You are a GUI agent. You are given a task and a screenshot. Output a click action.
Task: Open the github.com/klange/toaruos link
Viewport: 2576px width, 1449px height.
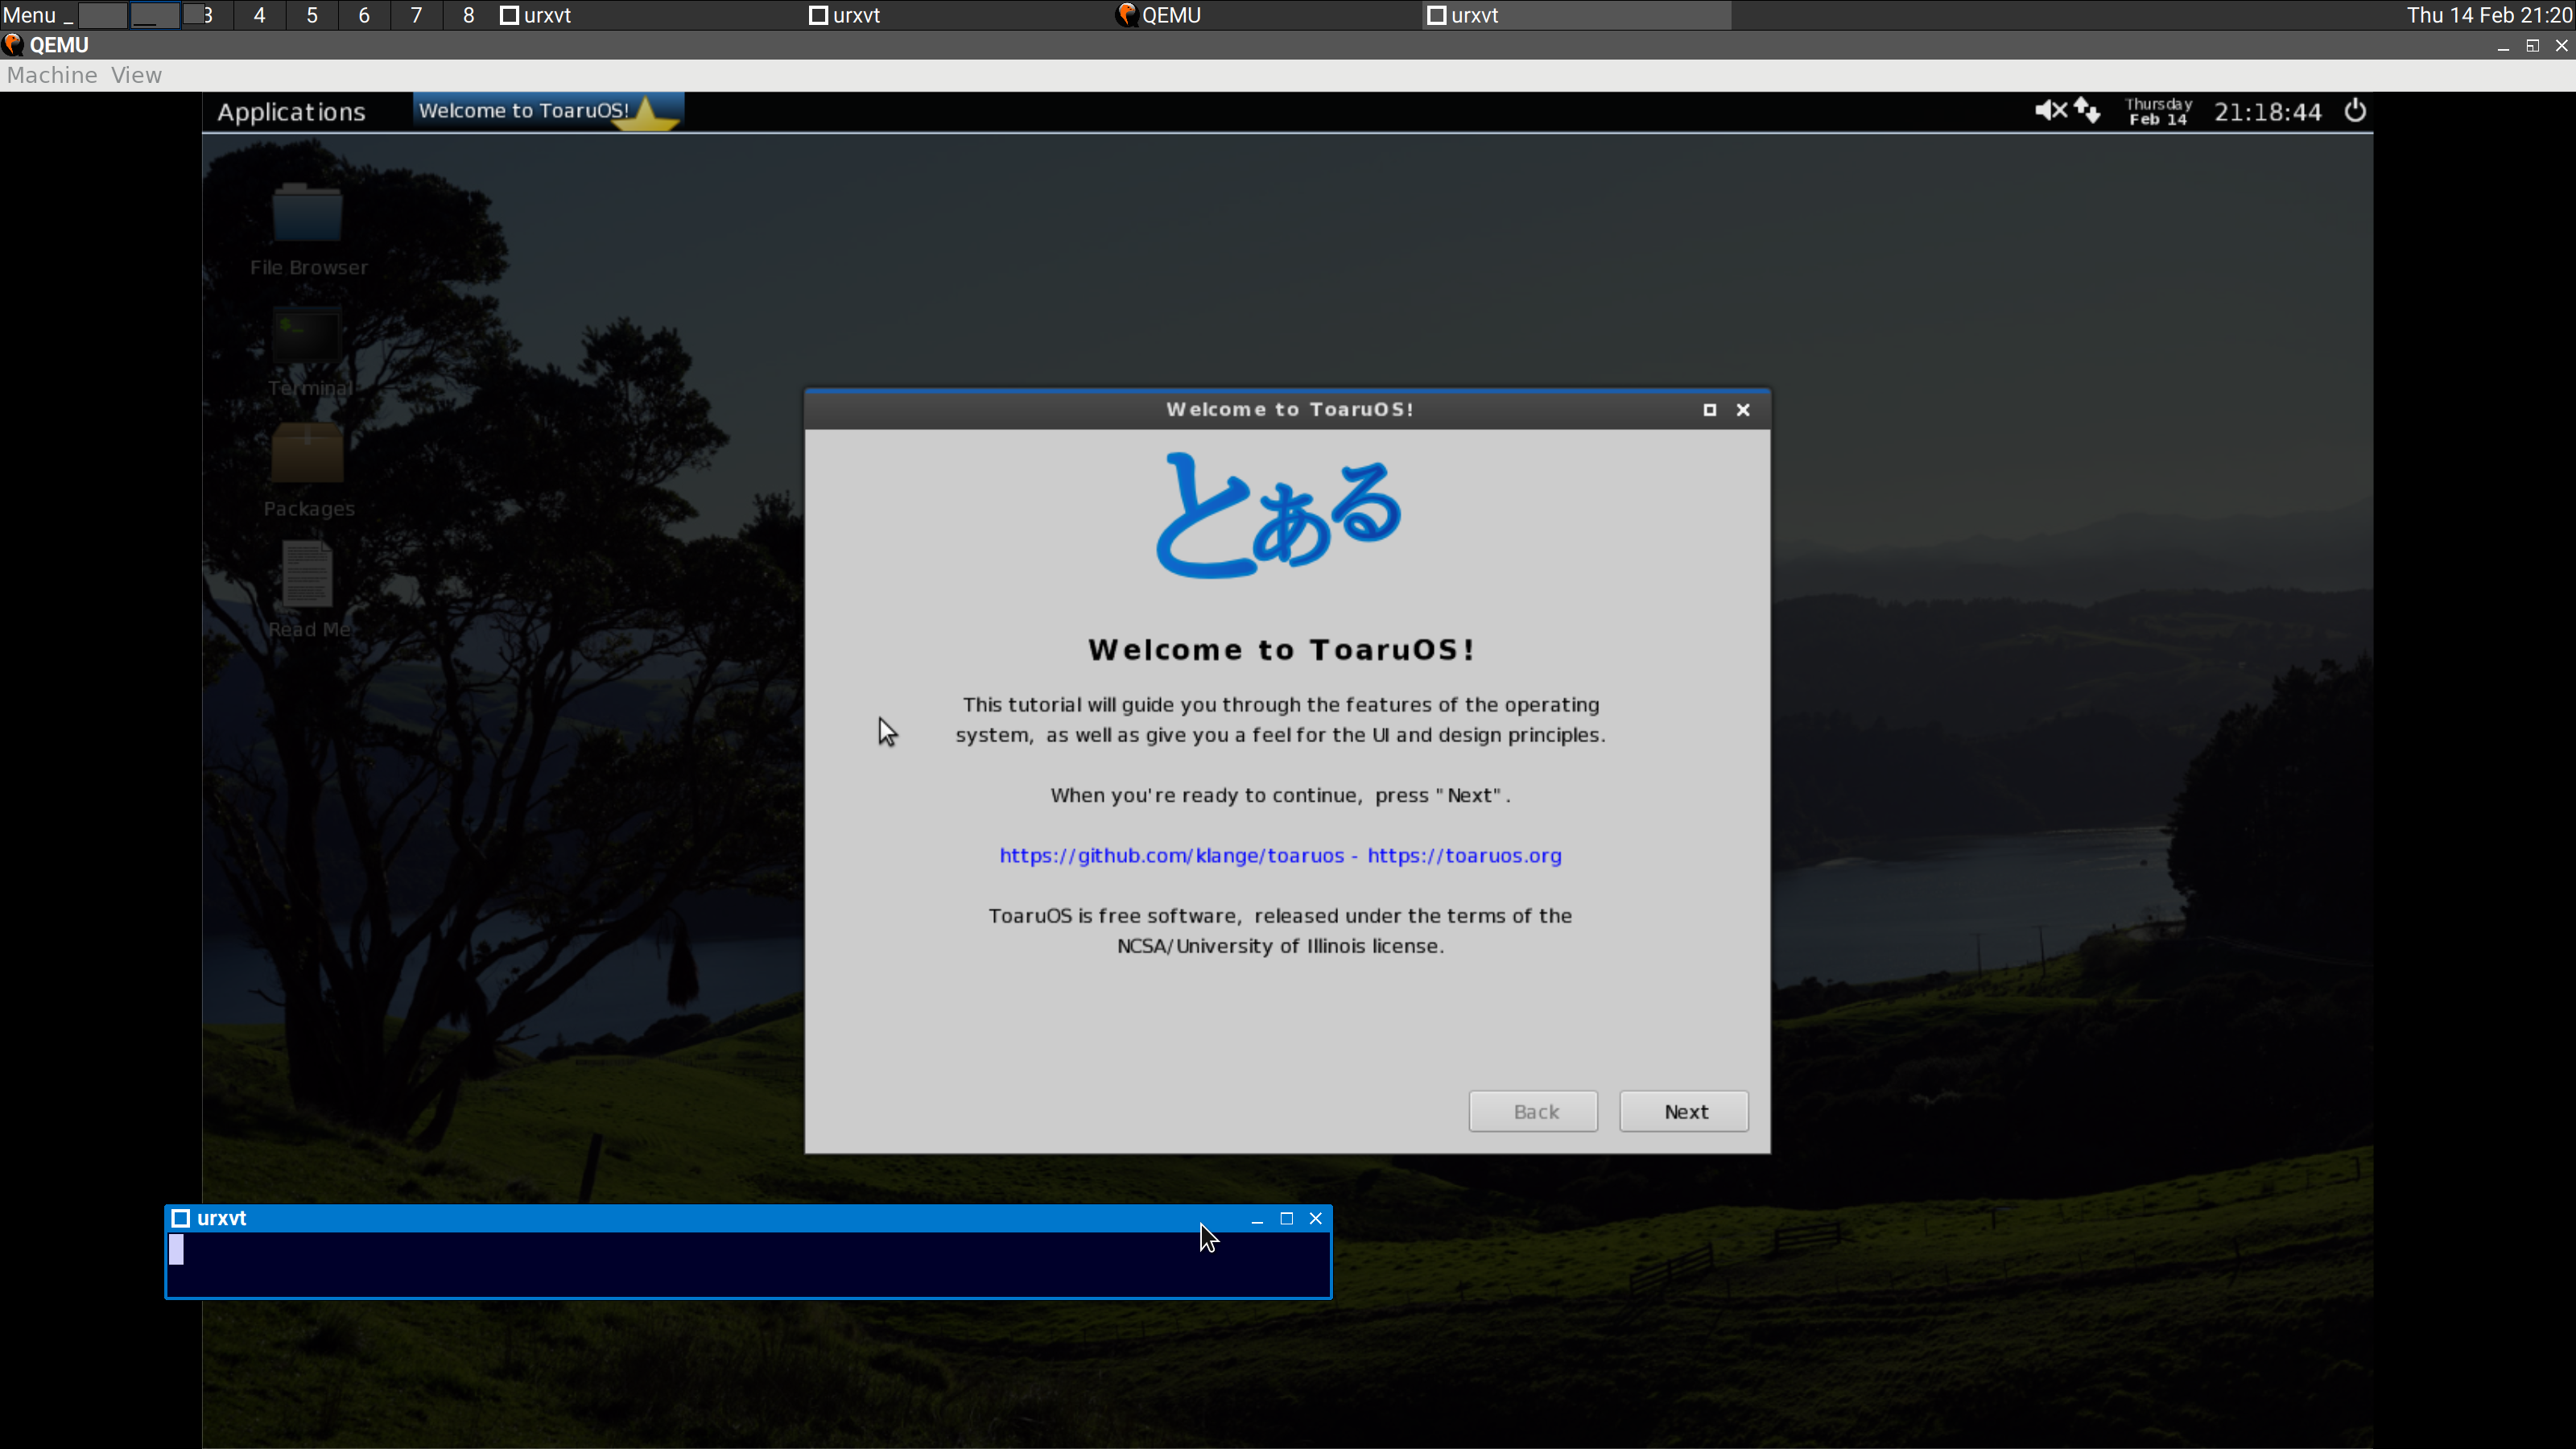click(x=1171, y=856)
